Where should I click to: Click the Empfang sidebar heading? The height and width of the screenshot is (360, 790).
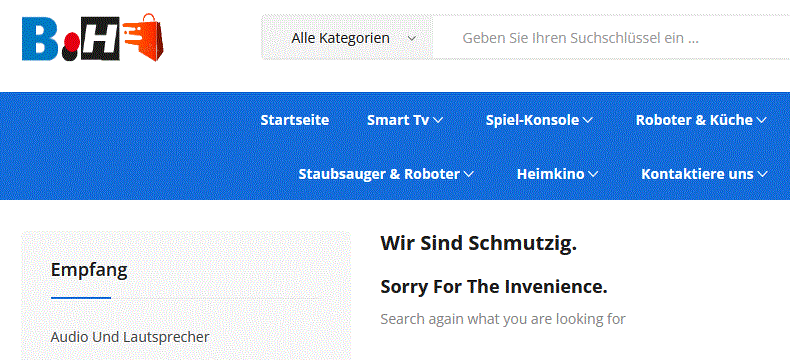click(89, 270)
